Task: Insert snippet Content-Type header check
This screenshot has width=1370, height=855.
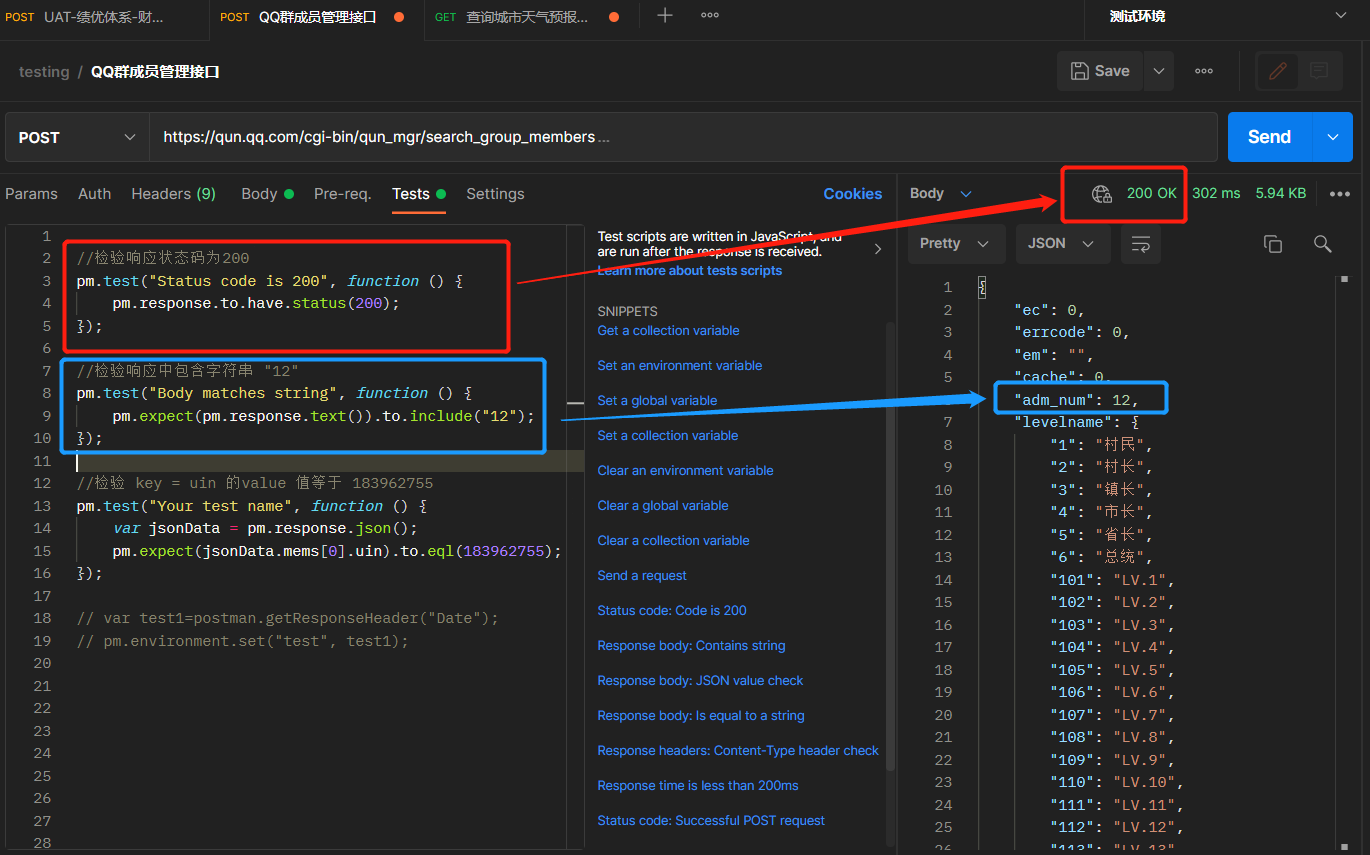Action: pos(738,751)
